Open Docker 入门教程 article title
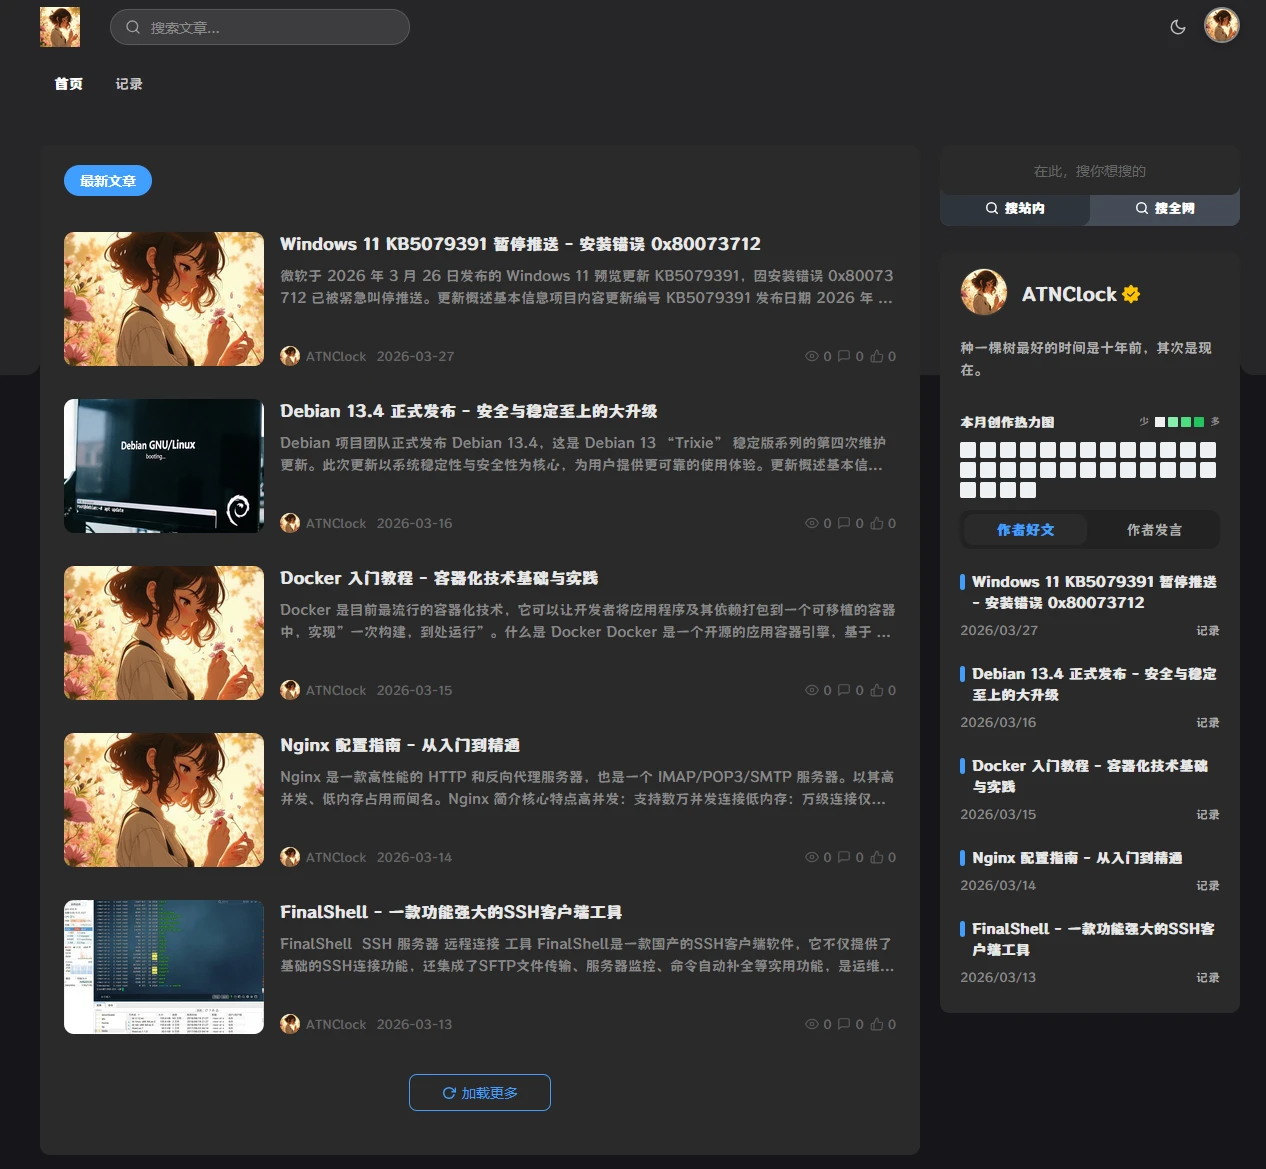The height and width of the screenshot is (1169, 1266). click(439, 578)
